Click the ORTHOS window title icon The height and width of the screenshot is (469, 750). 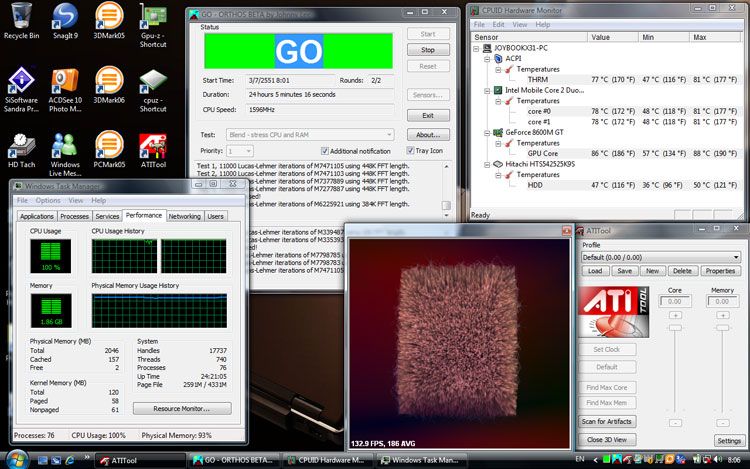point(194,14)
